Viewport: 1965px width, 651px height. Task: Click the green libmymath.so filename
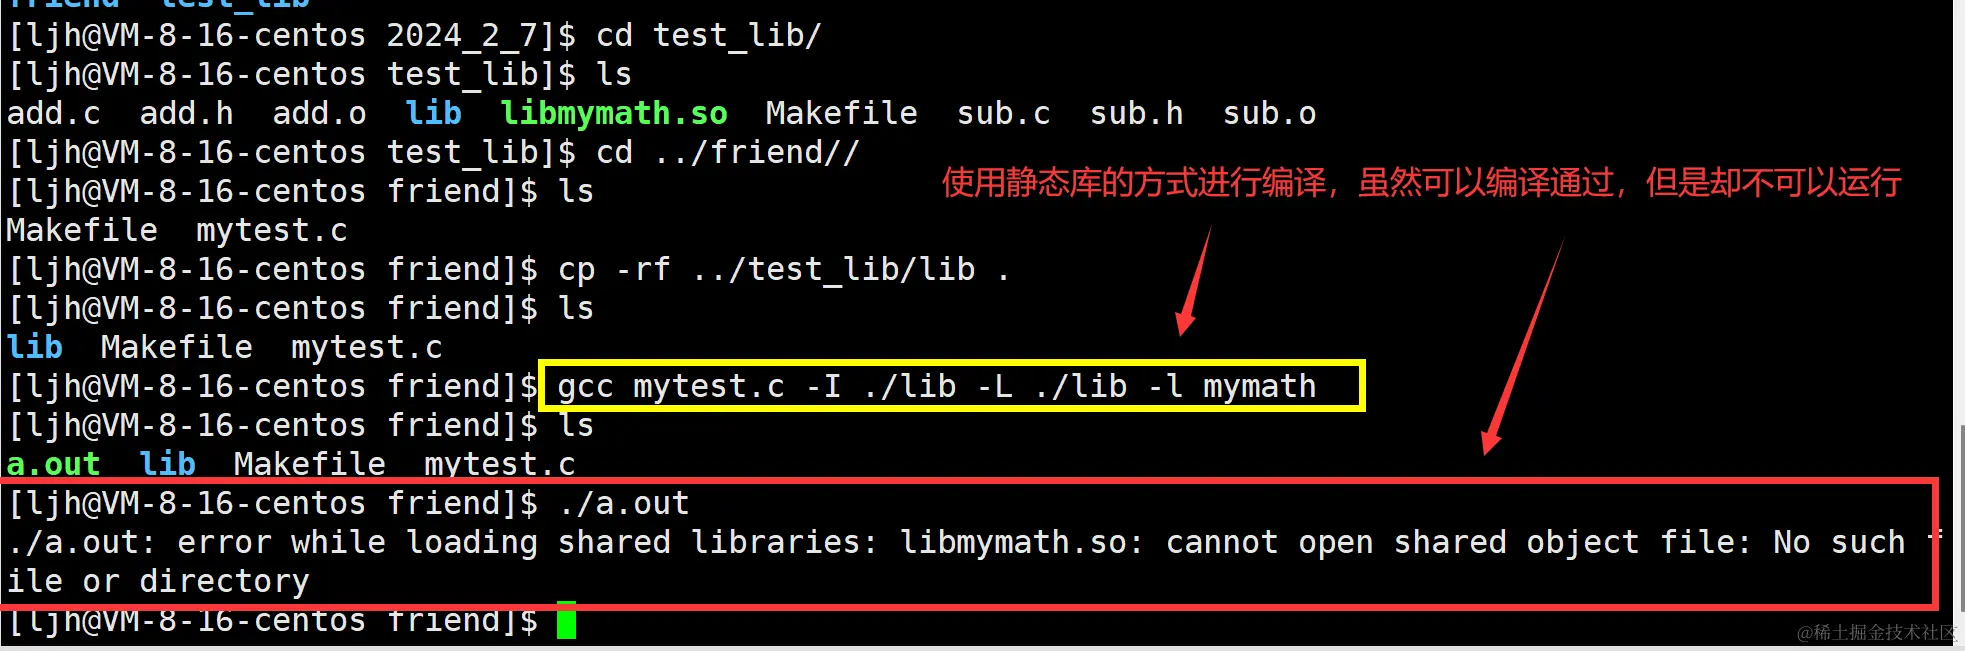coord(614,113)
